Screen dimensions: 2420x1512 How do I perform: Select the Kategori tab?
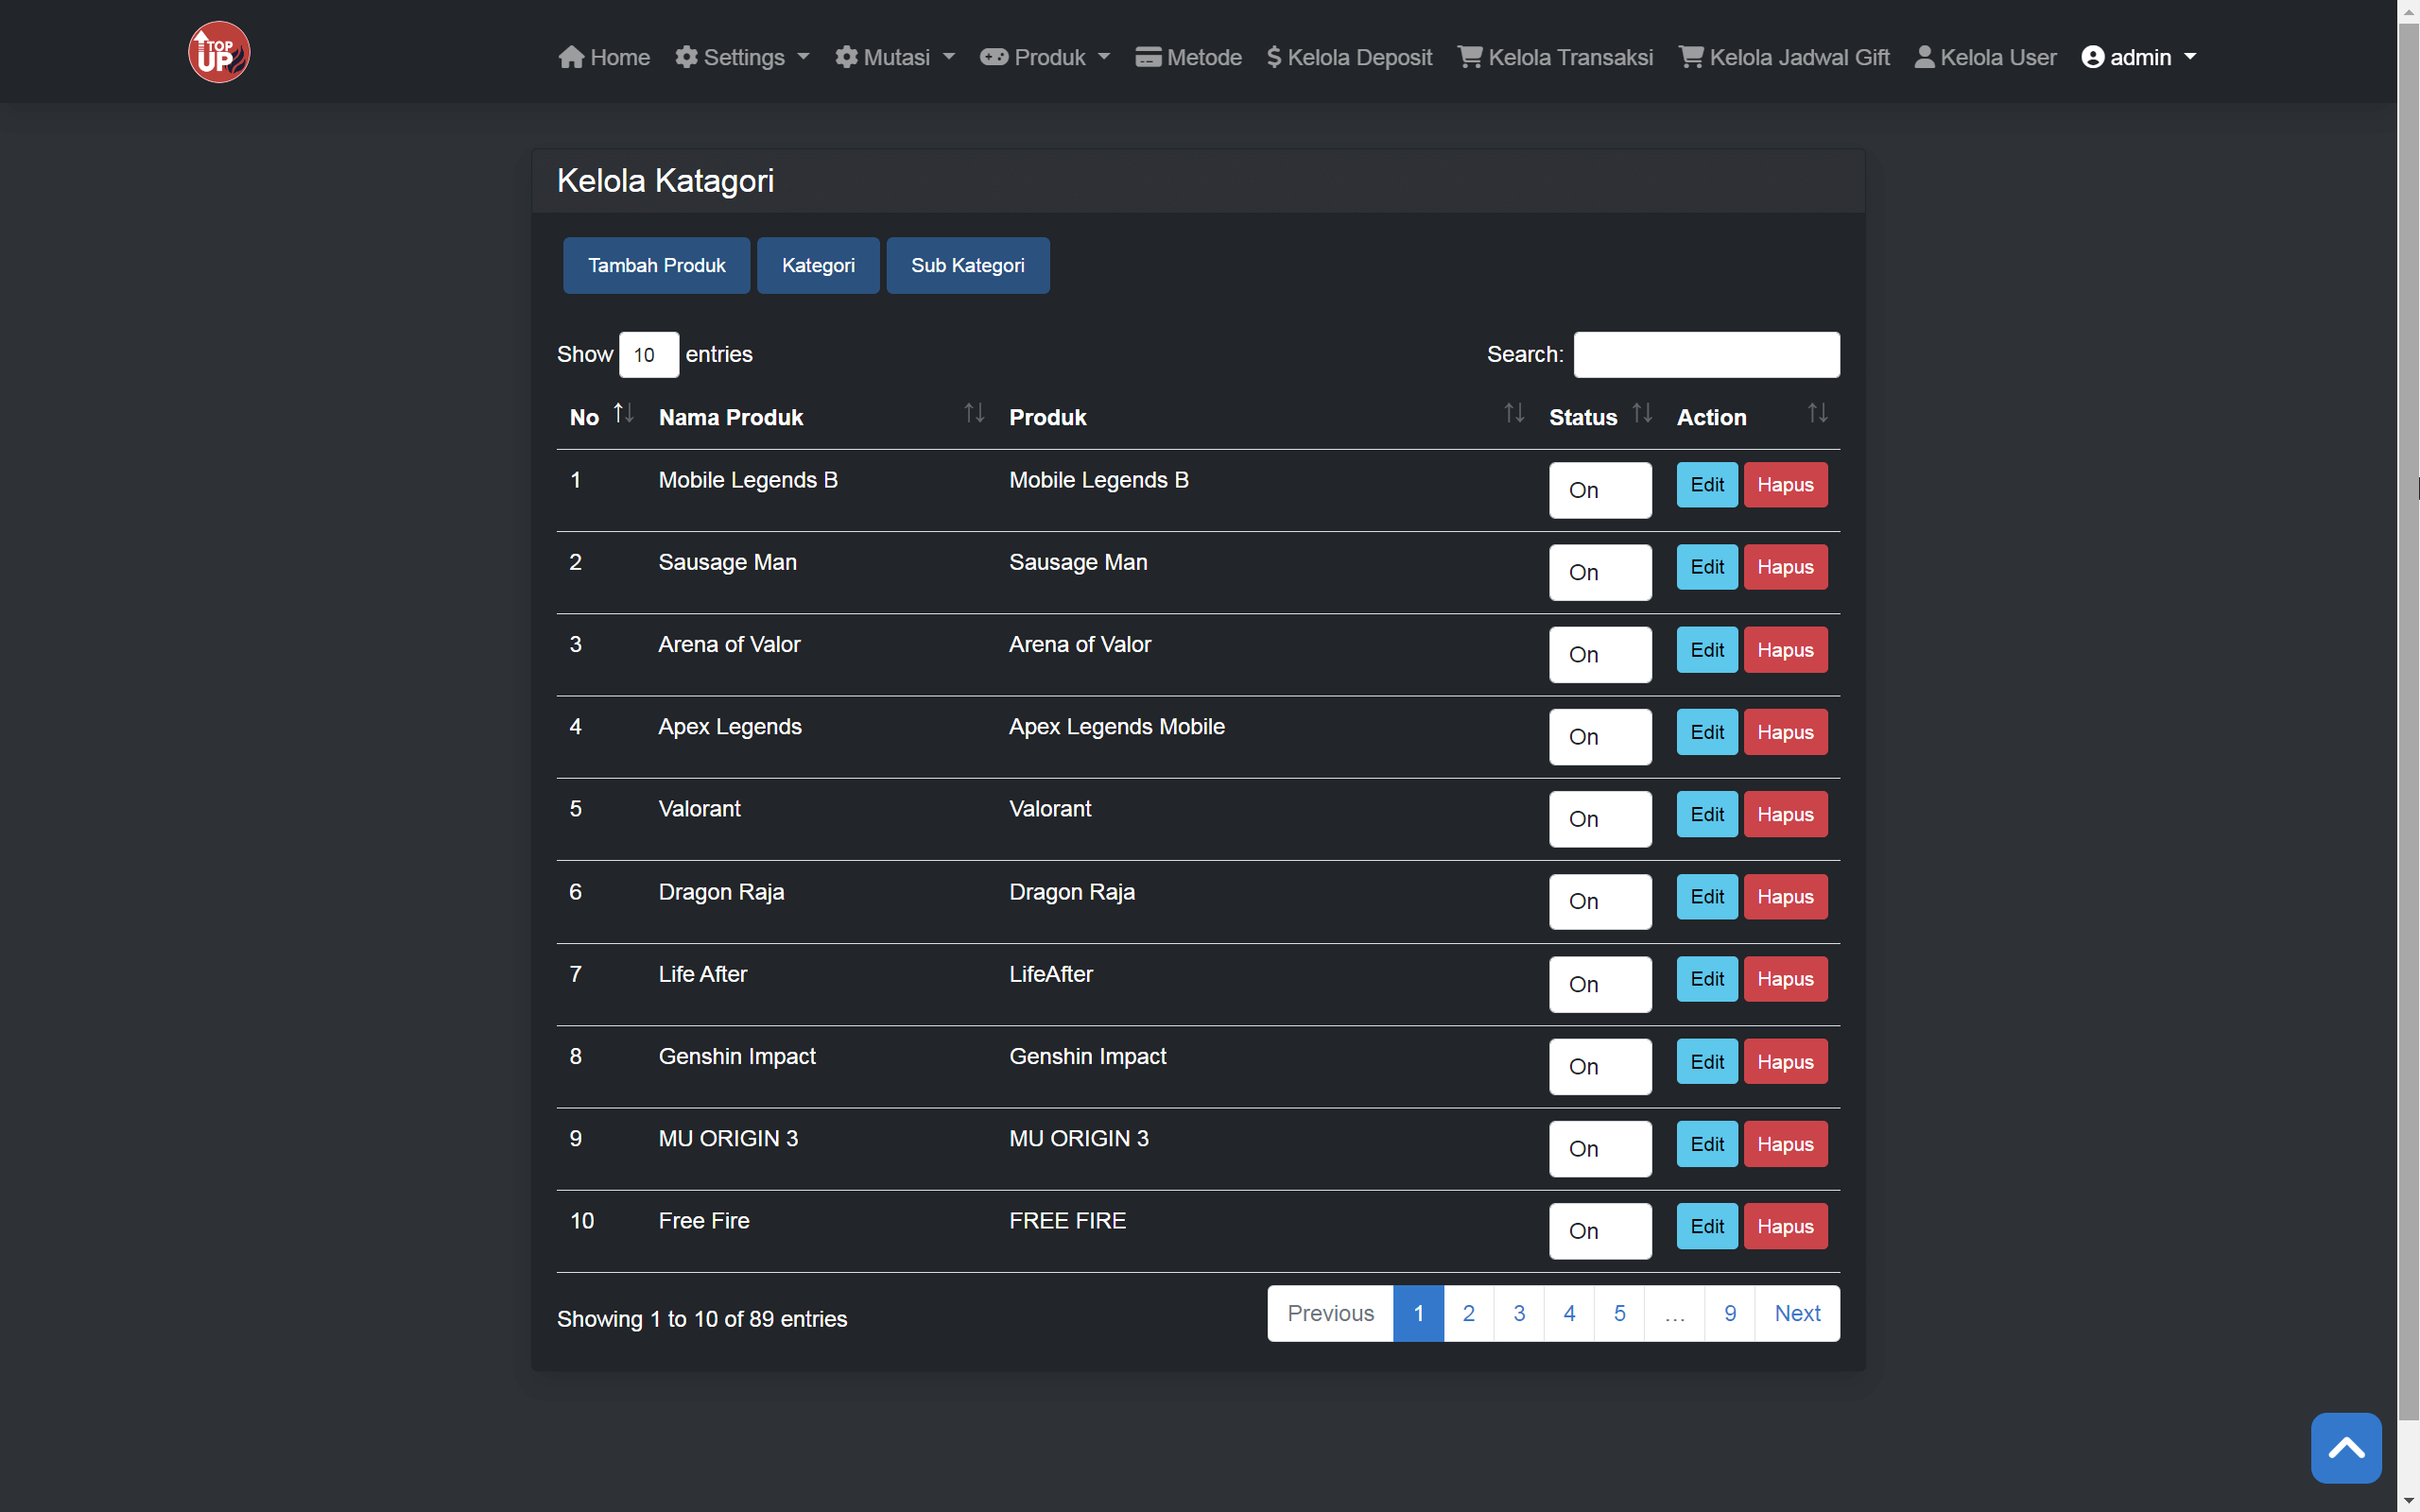(818, 265)
